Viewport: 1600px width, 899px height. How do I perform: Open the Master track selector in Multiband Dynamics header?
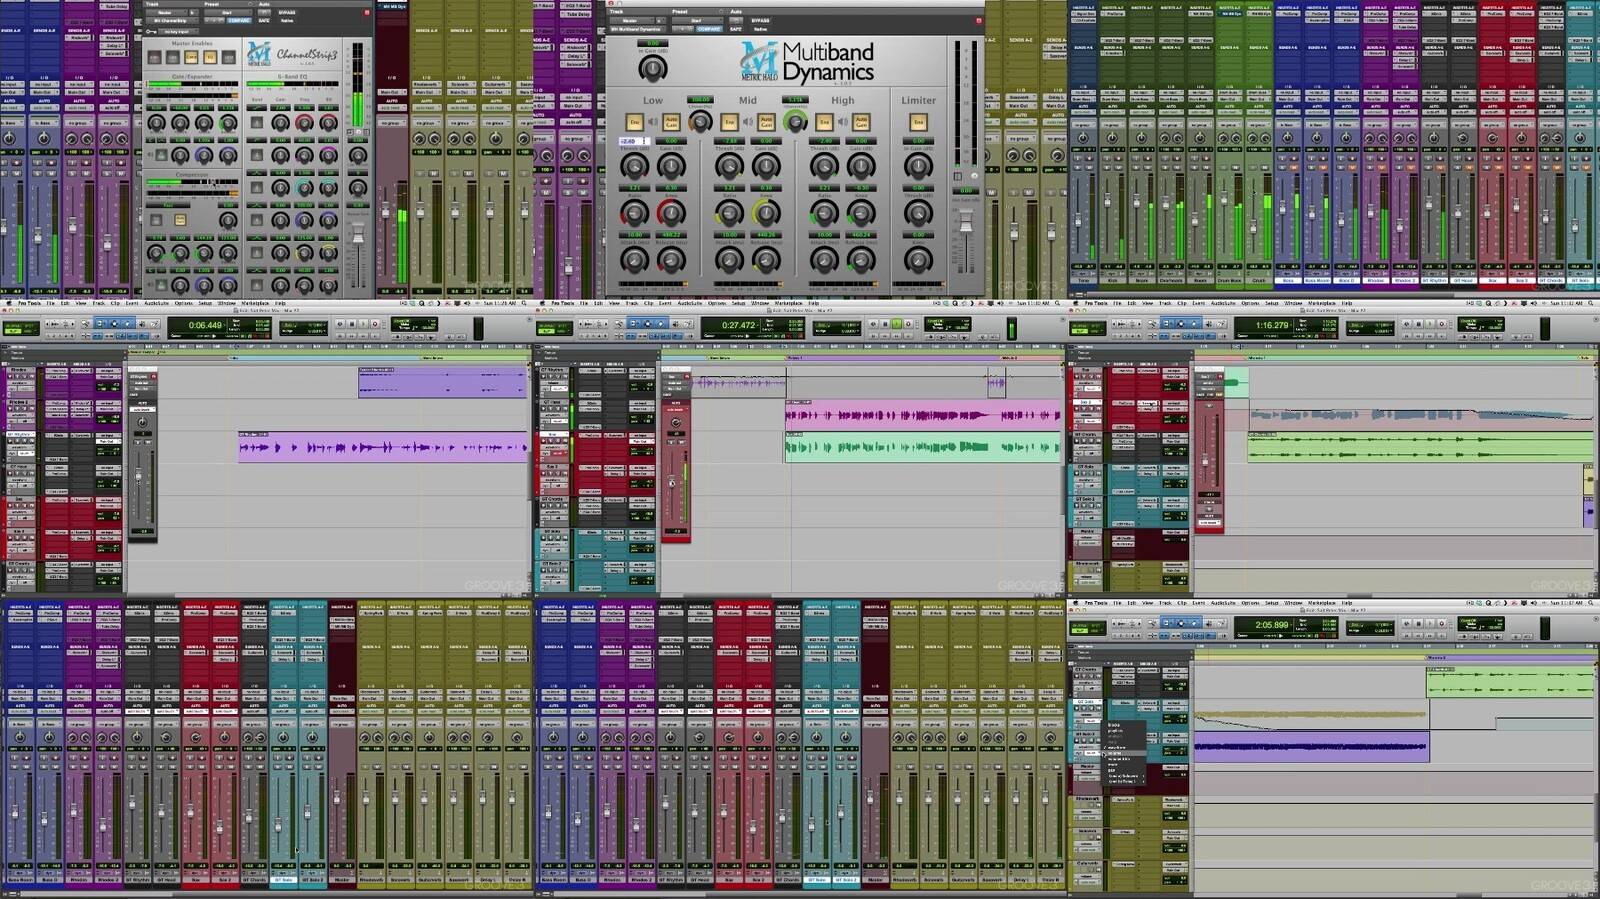pos(632,20)
